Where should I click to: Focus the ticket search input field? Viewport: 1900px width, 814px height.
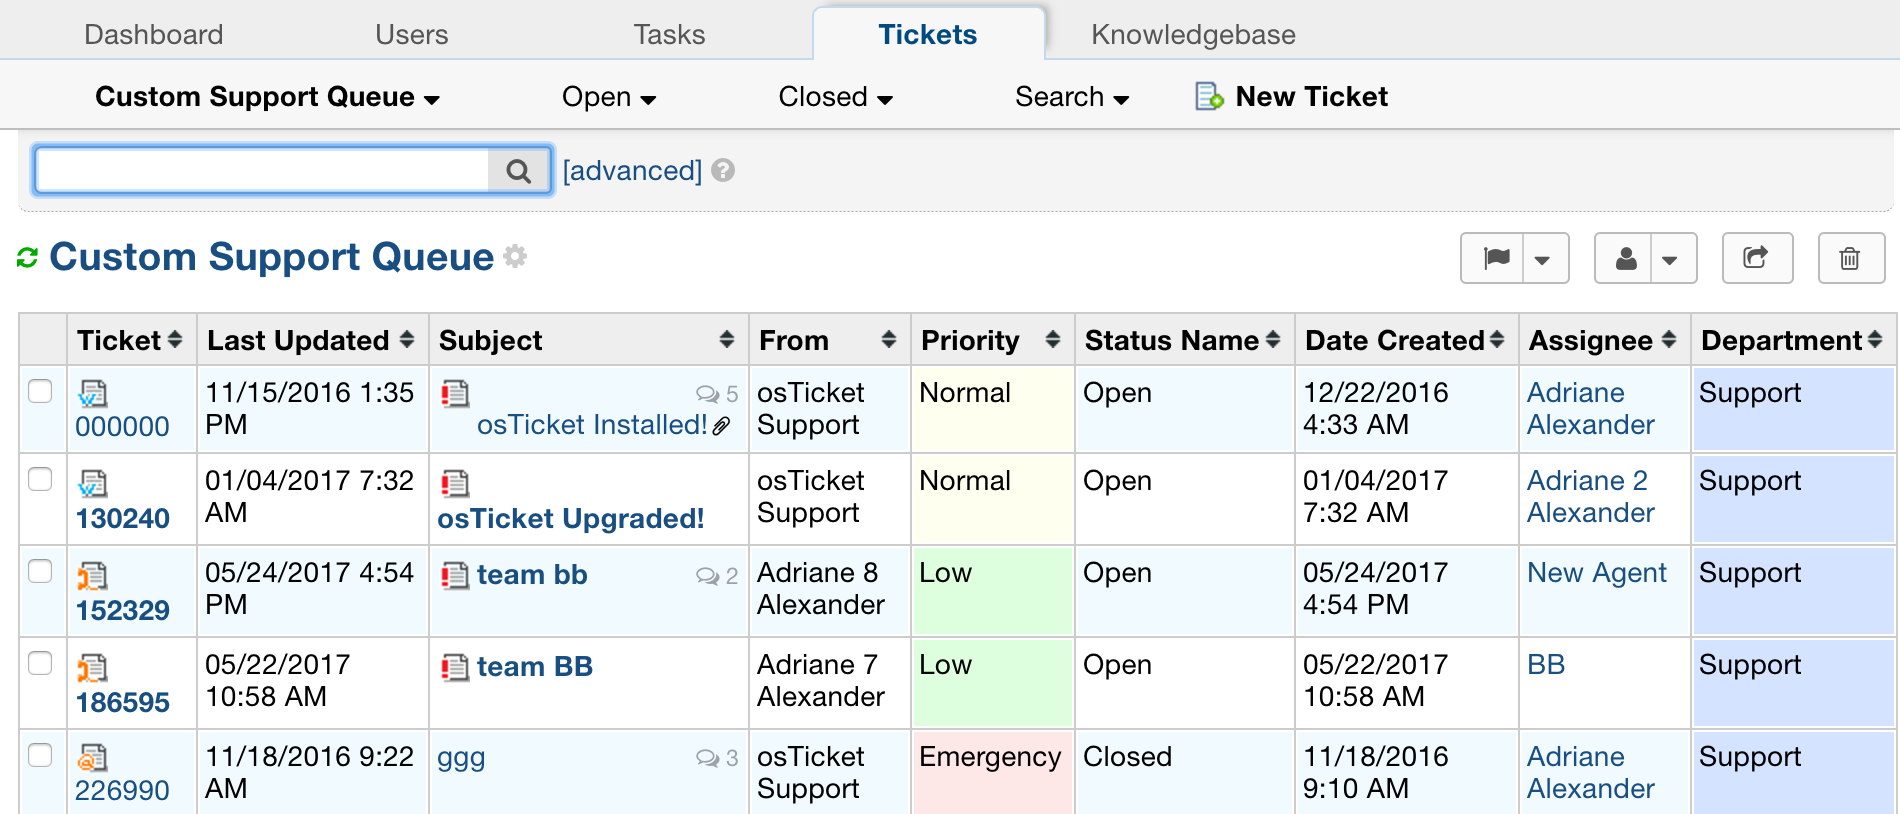point(262,171)
